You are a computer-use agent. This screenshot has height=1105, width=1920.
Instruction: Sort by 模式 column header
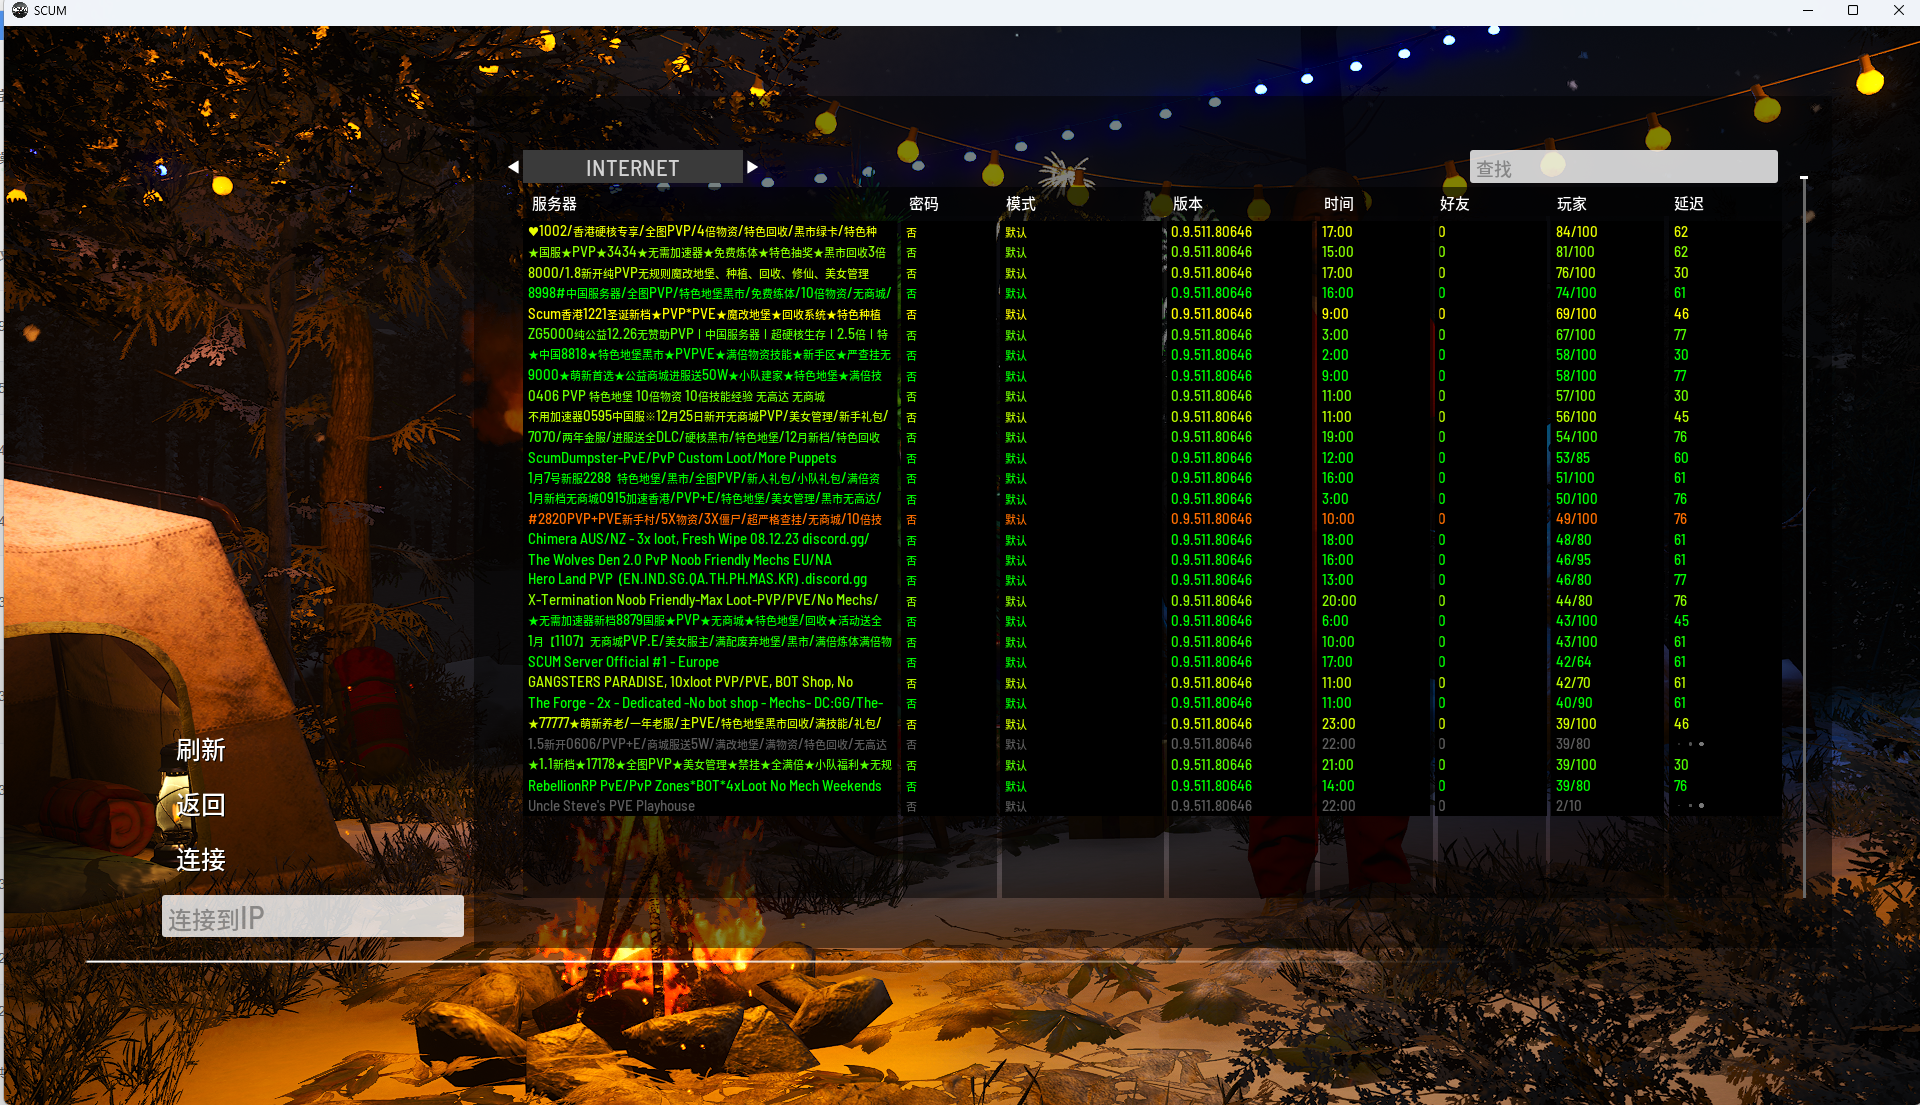pyautogui.click(x=1020, y=204)
